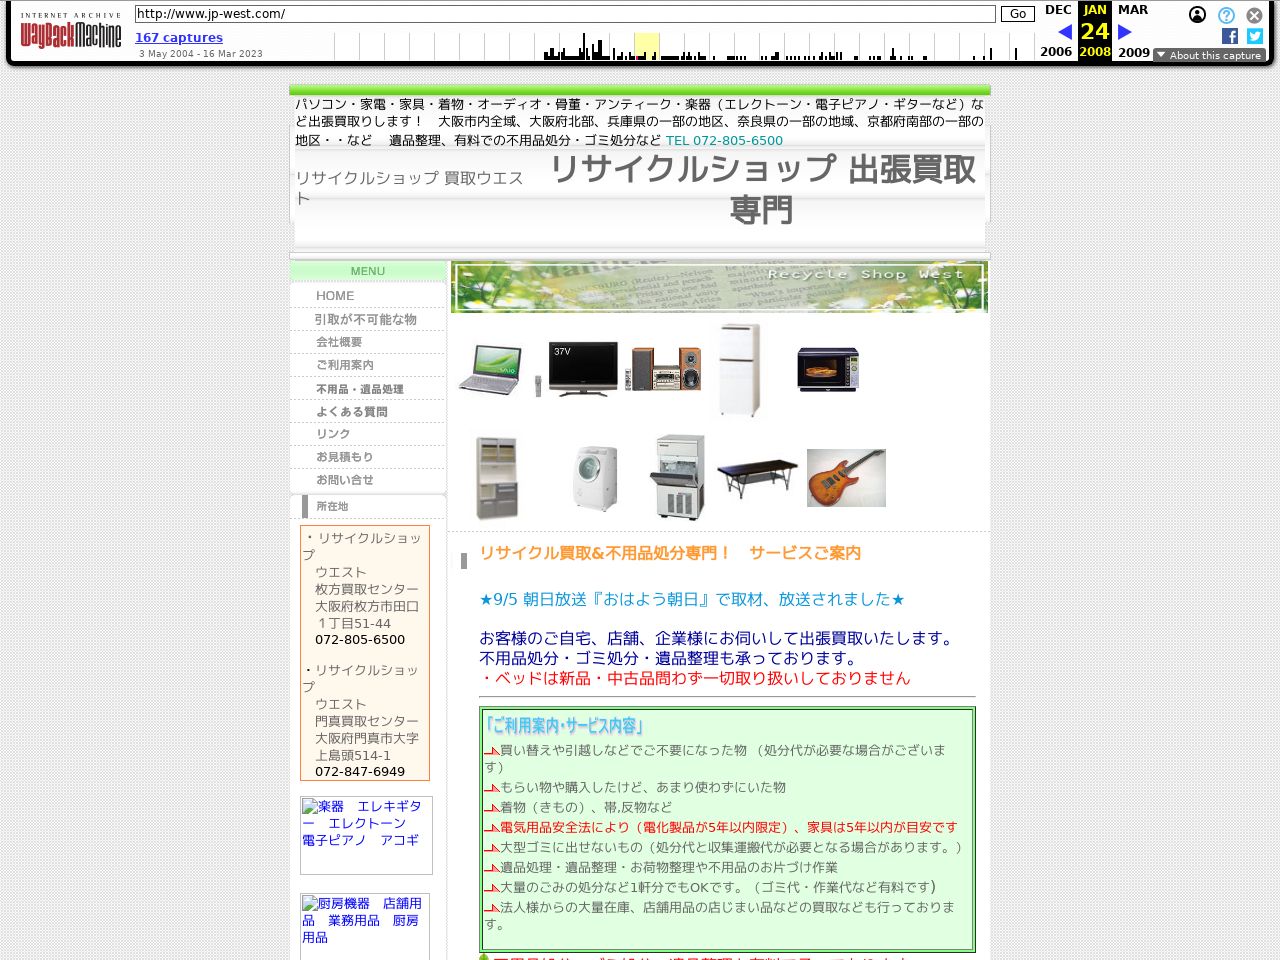1280x960 pixels.
Task: Open Wayback Machine help with the question mark icon
Action: click(x=1225, y=15)
